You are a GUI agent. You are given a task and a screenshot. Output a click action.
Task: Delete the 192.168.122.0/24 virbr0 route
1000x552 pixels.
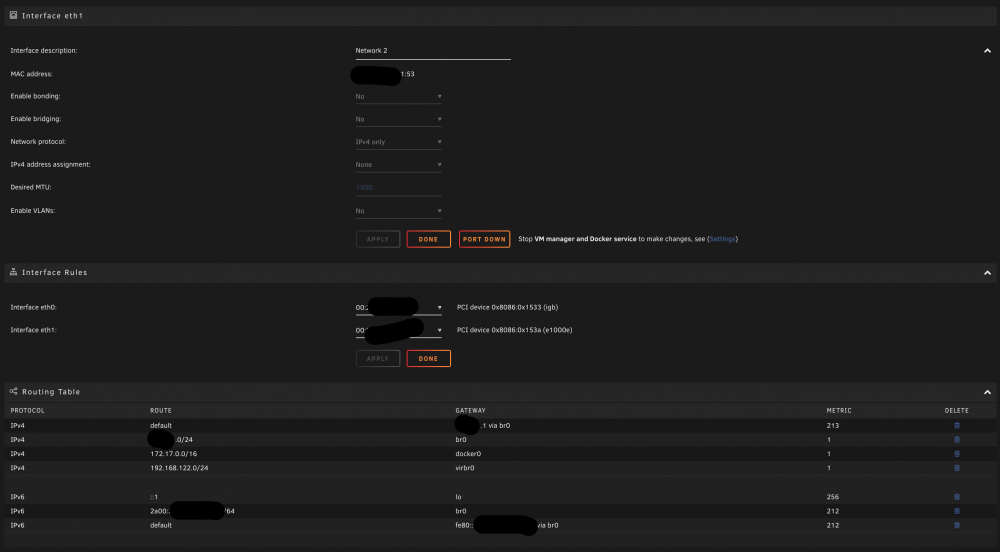coord(957,468)
